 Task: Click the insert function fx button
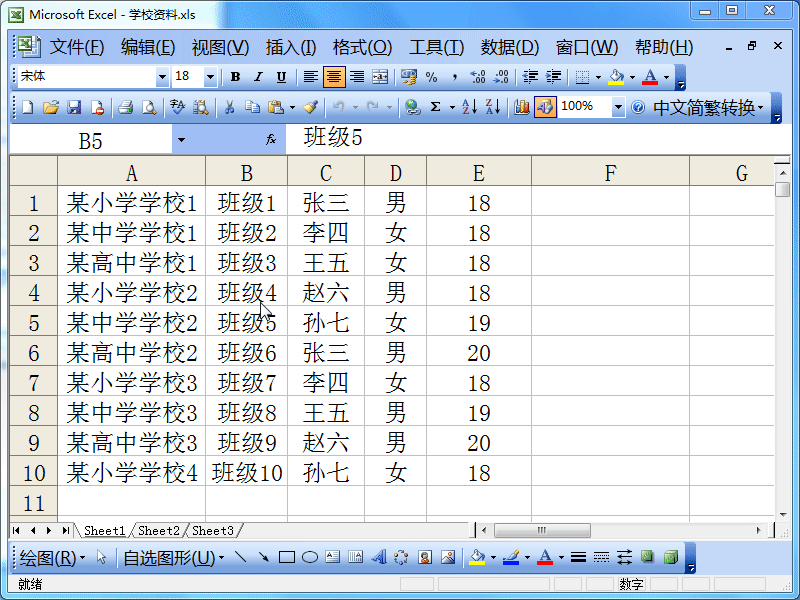tap(271, 139)
